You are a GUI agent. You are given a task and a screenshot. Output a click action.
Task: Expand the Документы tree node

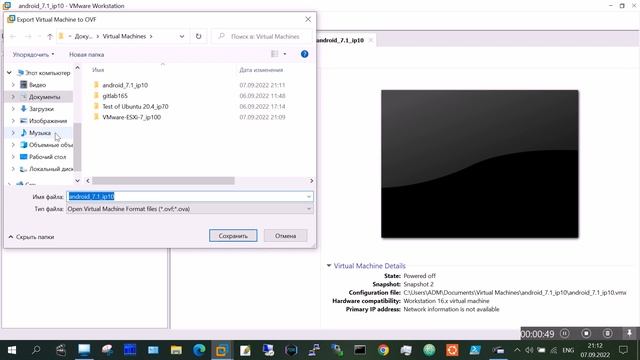13,97
